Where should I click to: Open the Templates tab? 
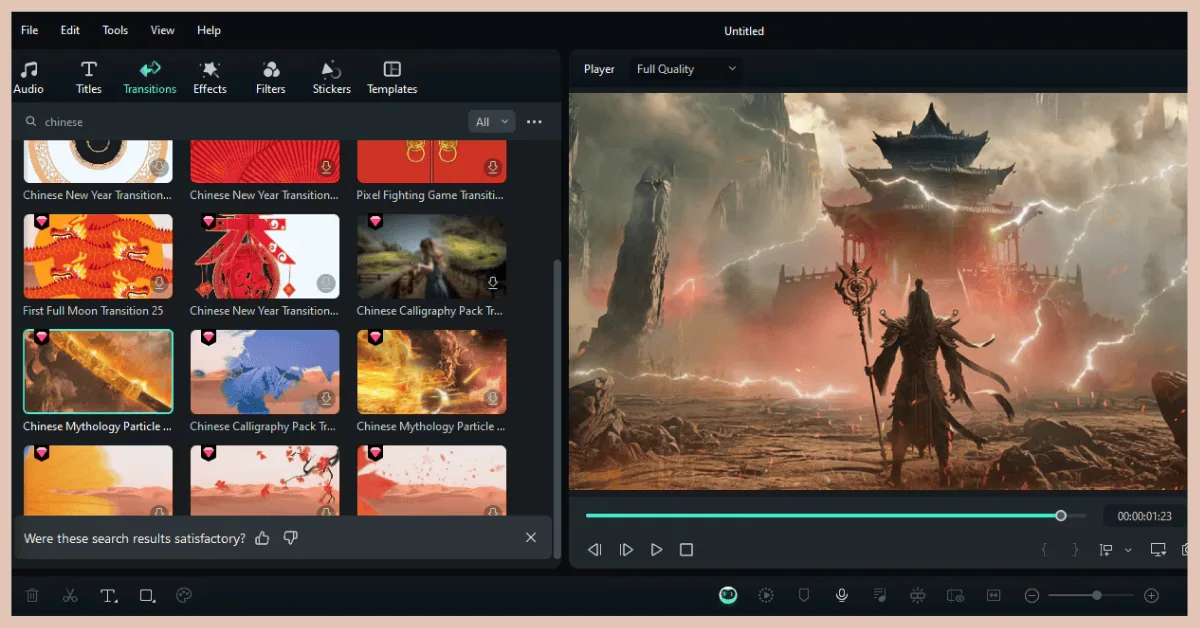(x=391, y=76)
